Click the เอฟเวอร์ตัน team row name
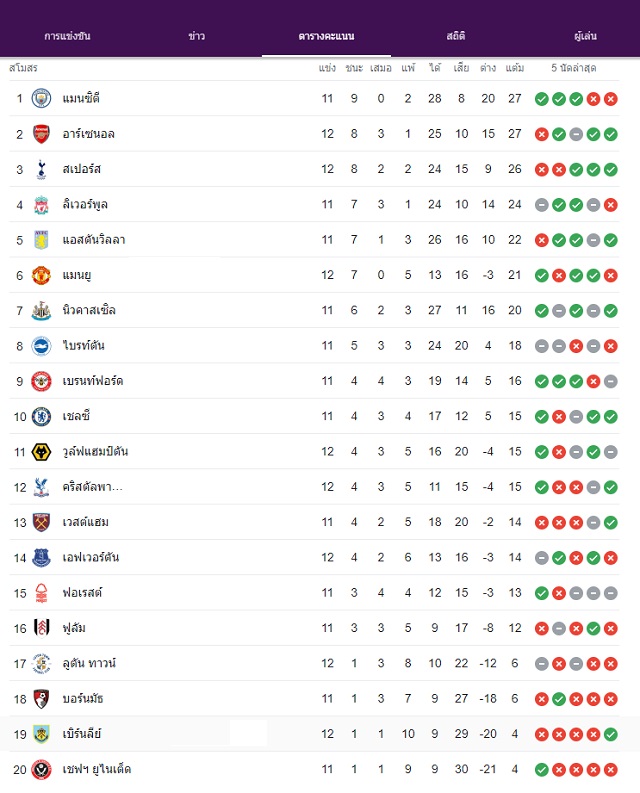Viewport: 640px width, 793px height. click(x=91, y=557)
